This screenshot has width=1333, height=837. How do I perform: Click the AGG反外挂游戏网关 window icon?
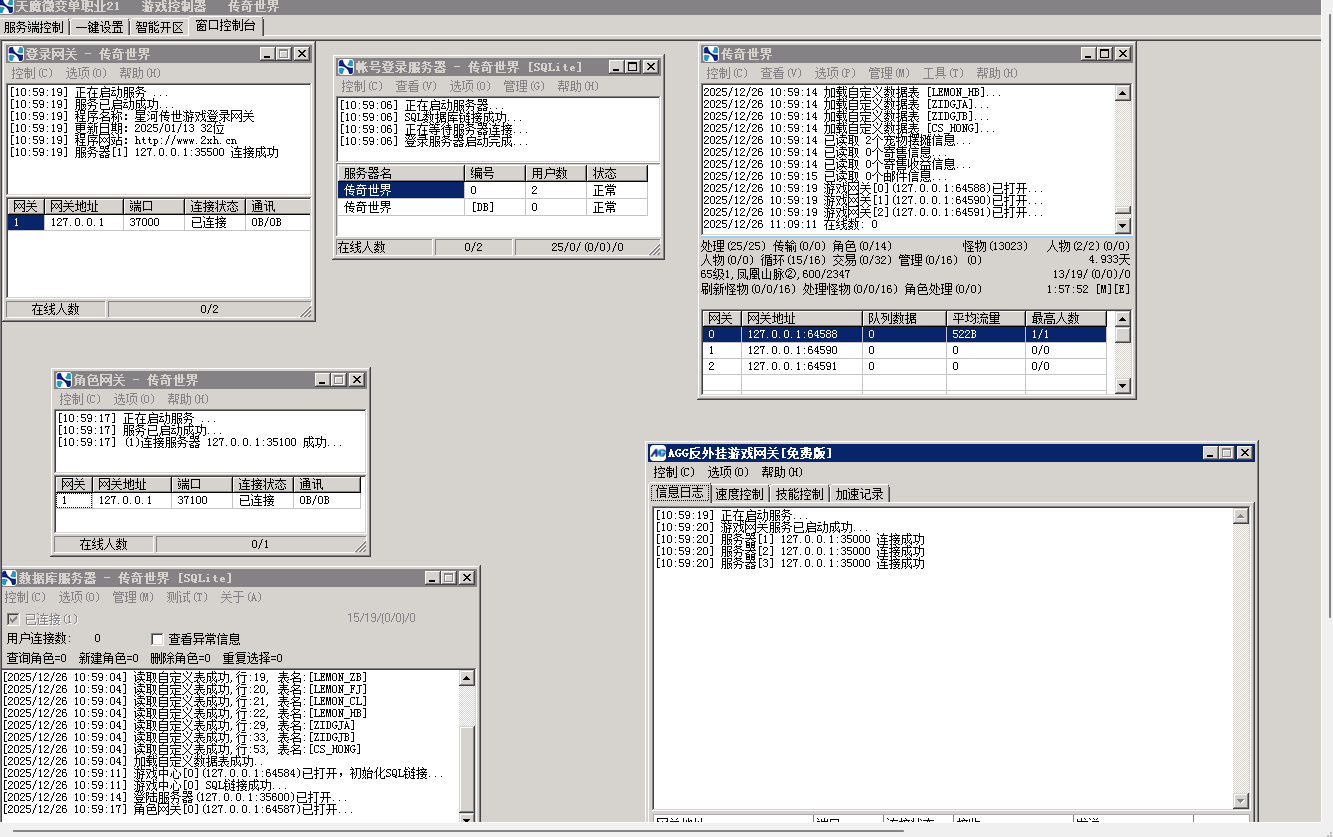[658, 453]
